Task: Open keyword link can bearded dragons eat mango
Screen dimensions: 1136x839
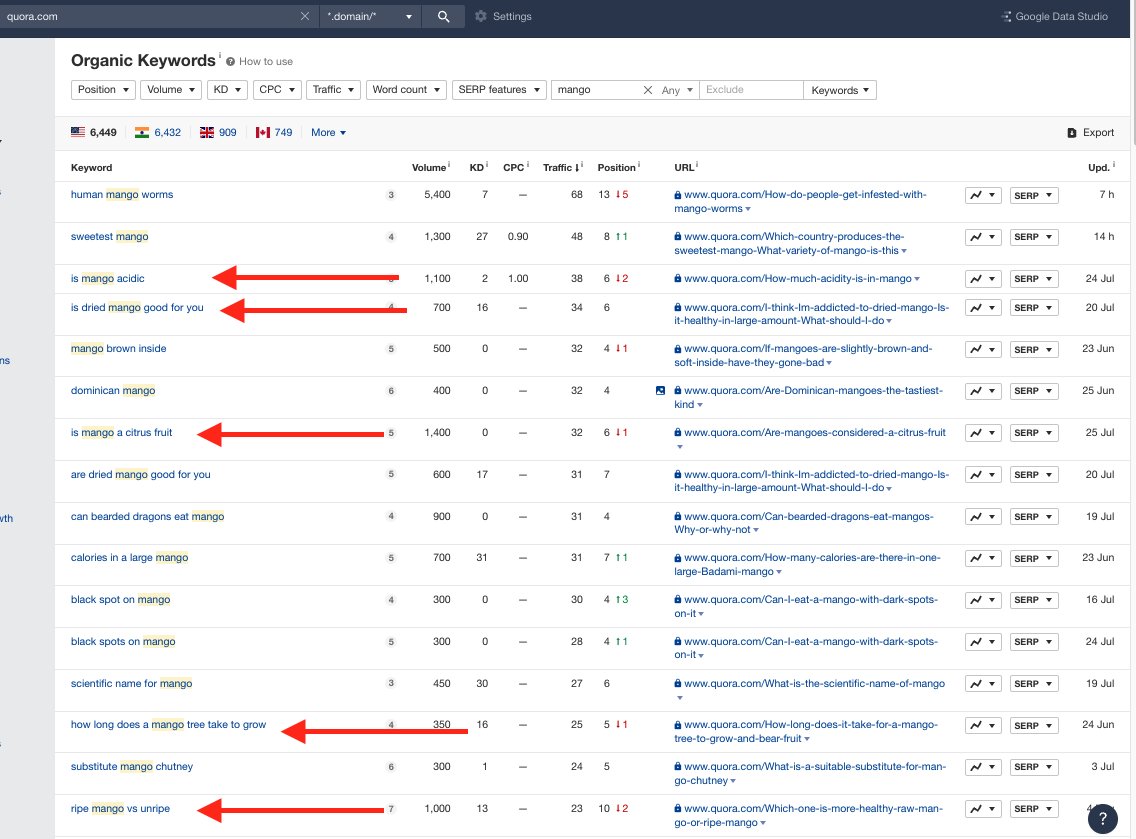Action: (147, 517)
